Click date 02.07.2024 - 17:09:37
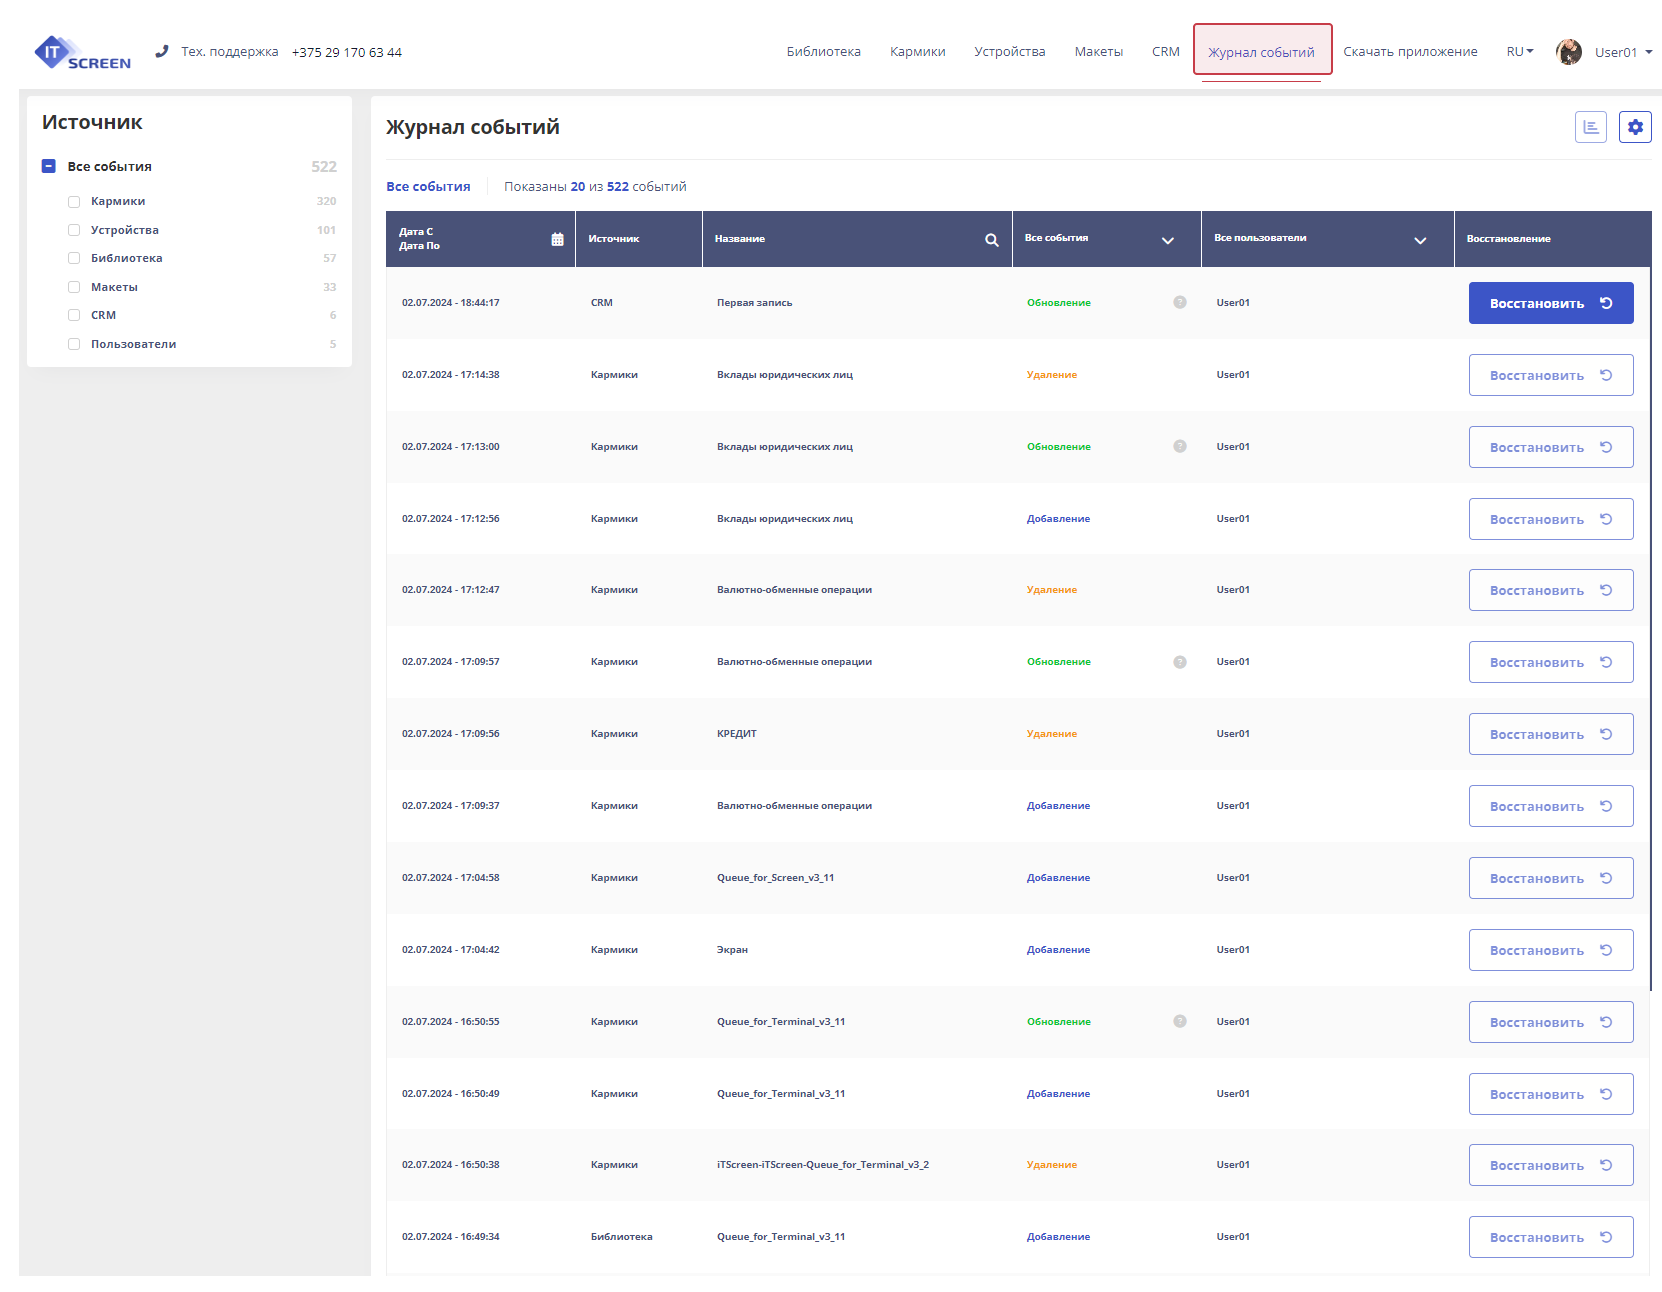 [451, 806]
